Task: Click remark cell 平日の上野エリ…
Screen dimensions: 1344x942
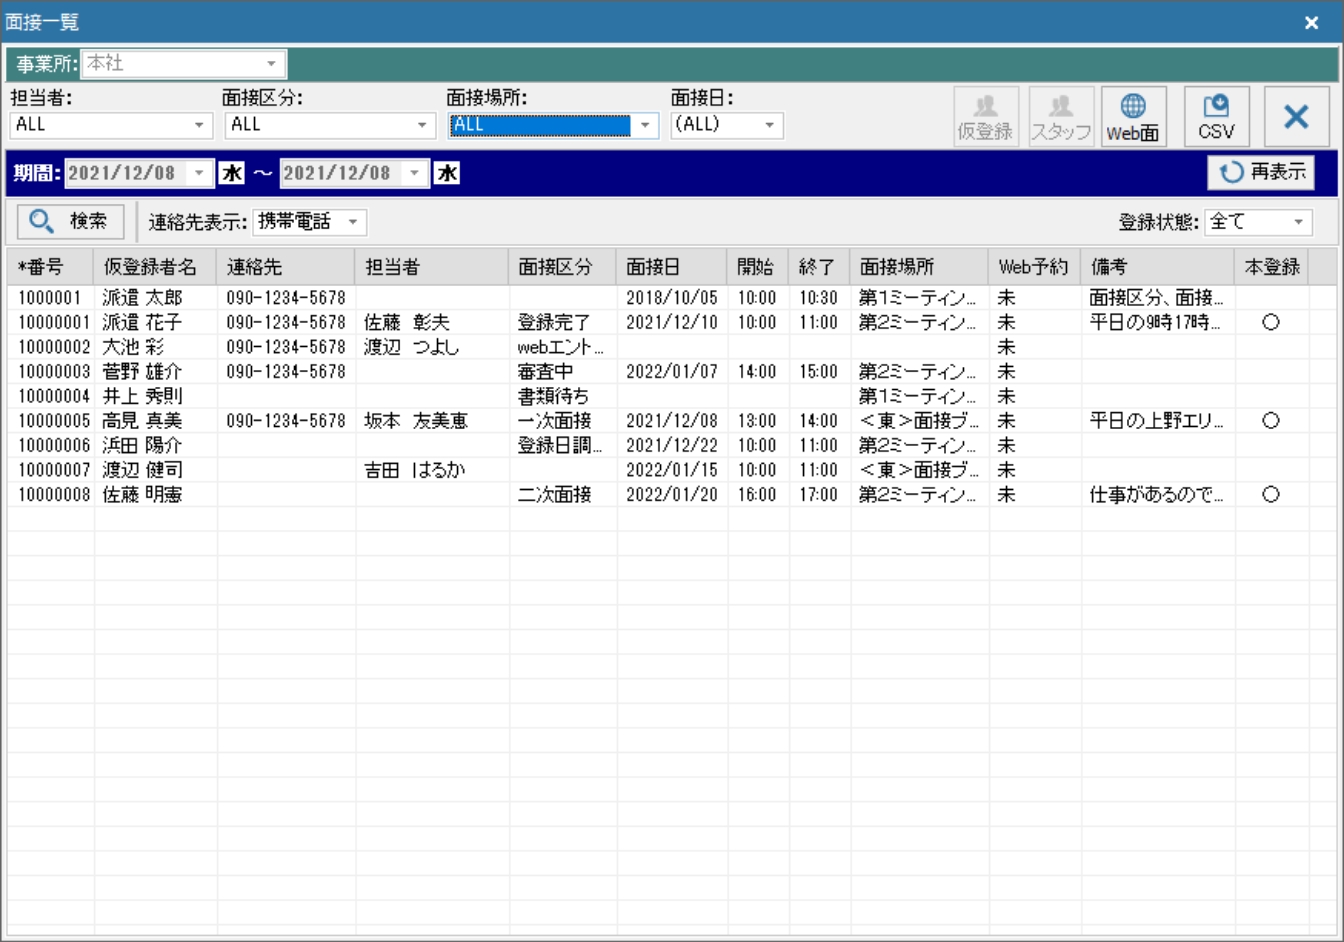Action: pyautogui.click(x=1156, y=421)
